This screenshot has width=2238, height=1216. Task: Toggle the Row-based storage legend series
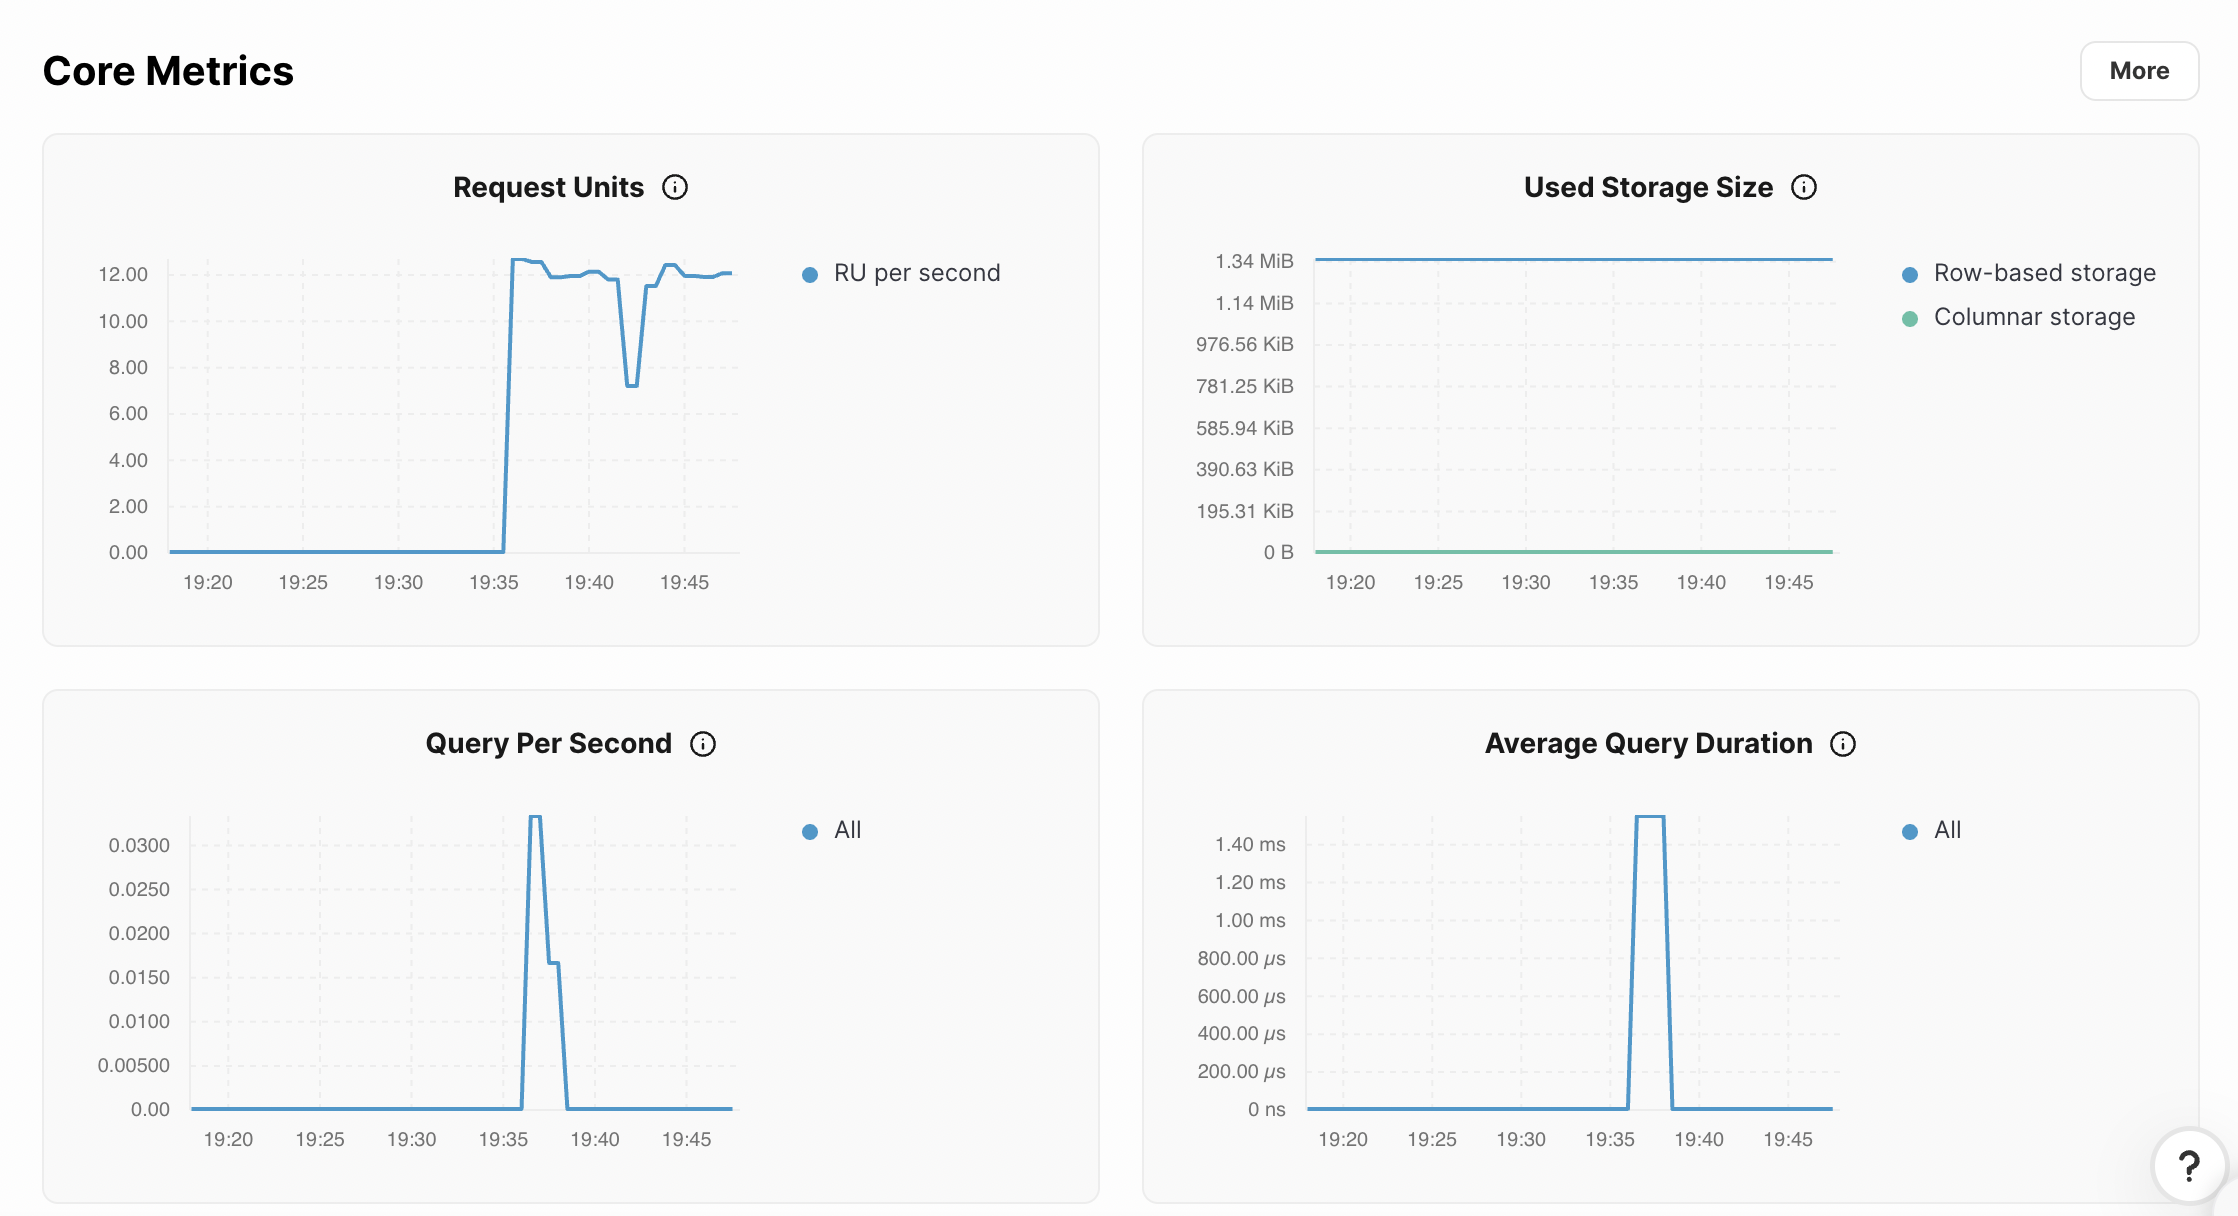point(2044,273)
